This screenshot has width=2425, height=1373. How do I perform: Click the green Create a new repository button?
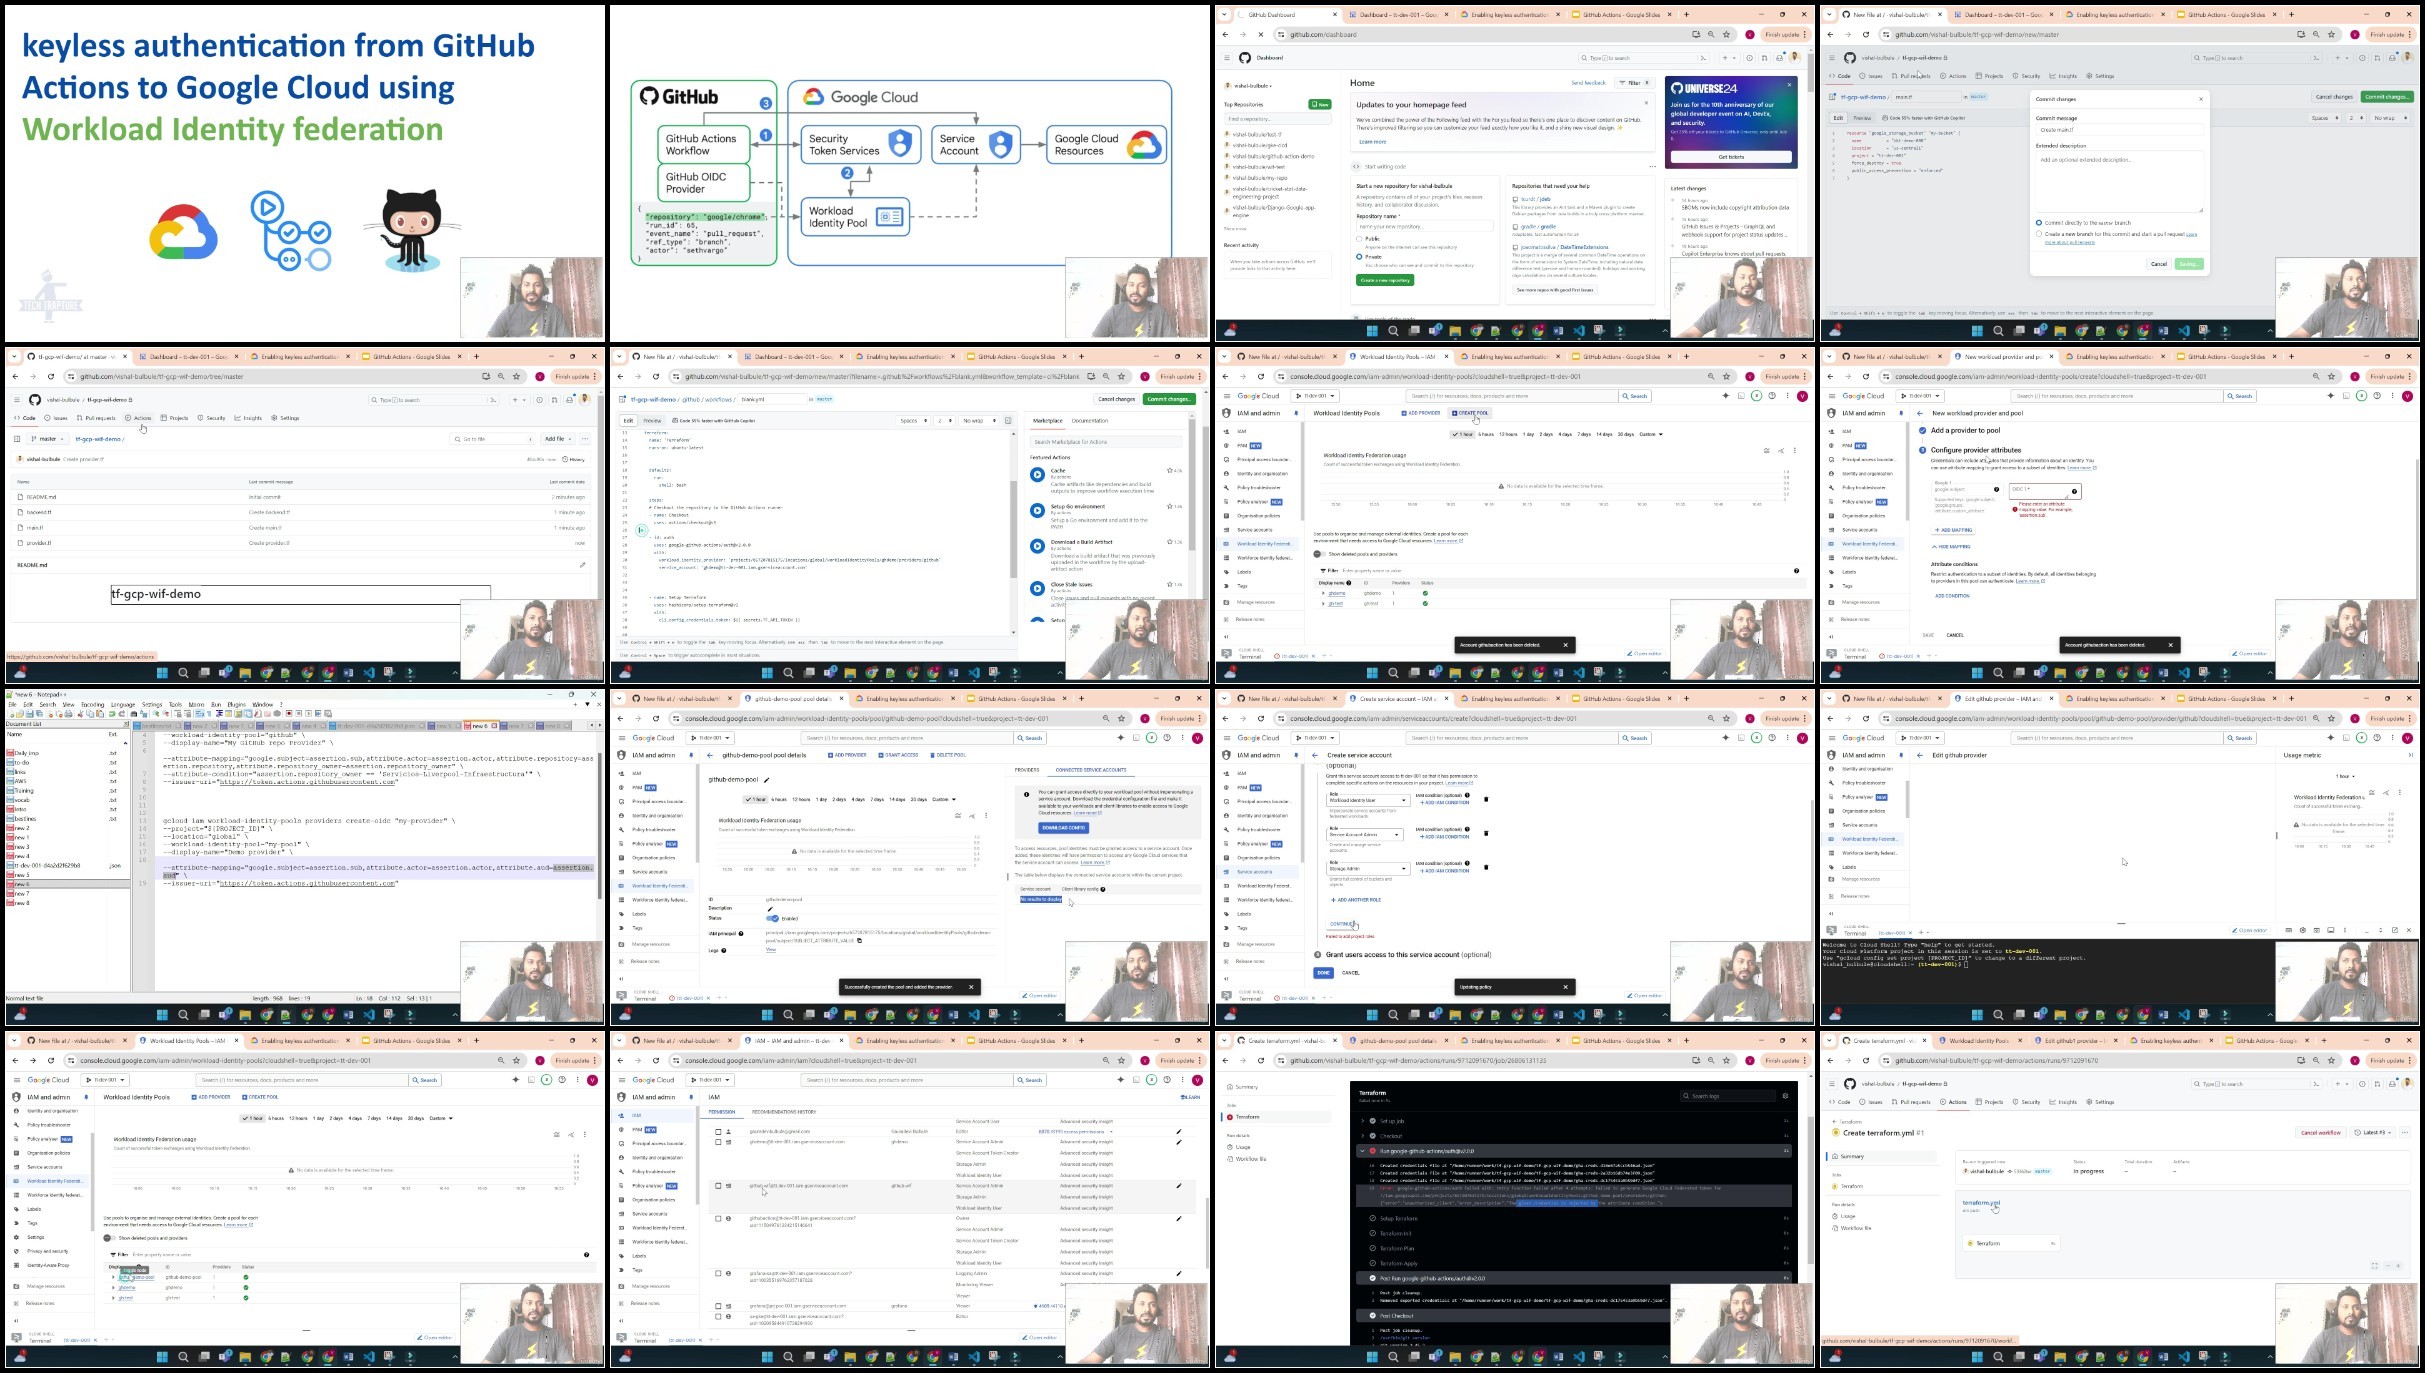[x=1385, y=280]
